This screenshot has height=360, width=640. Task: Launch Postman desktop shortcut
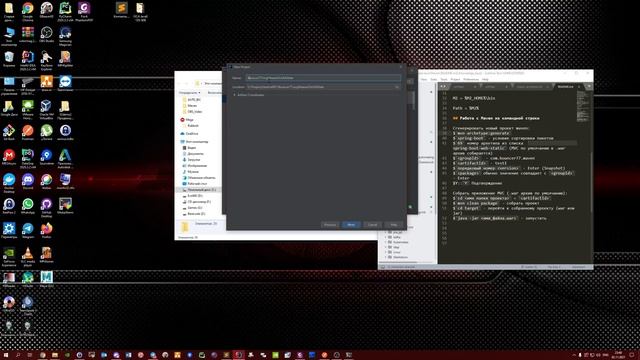[x=28, y=131]
